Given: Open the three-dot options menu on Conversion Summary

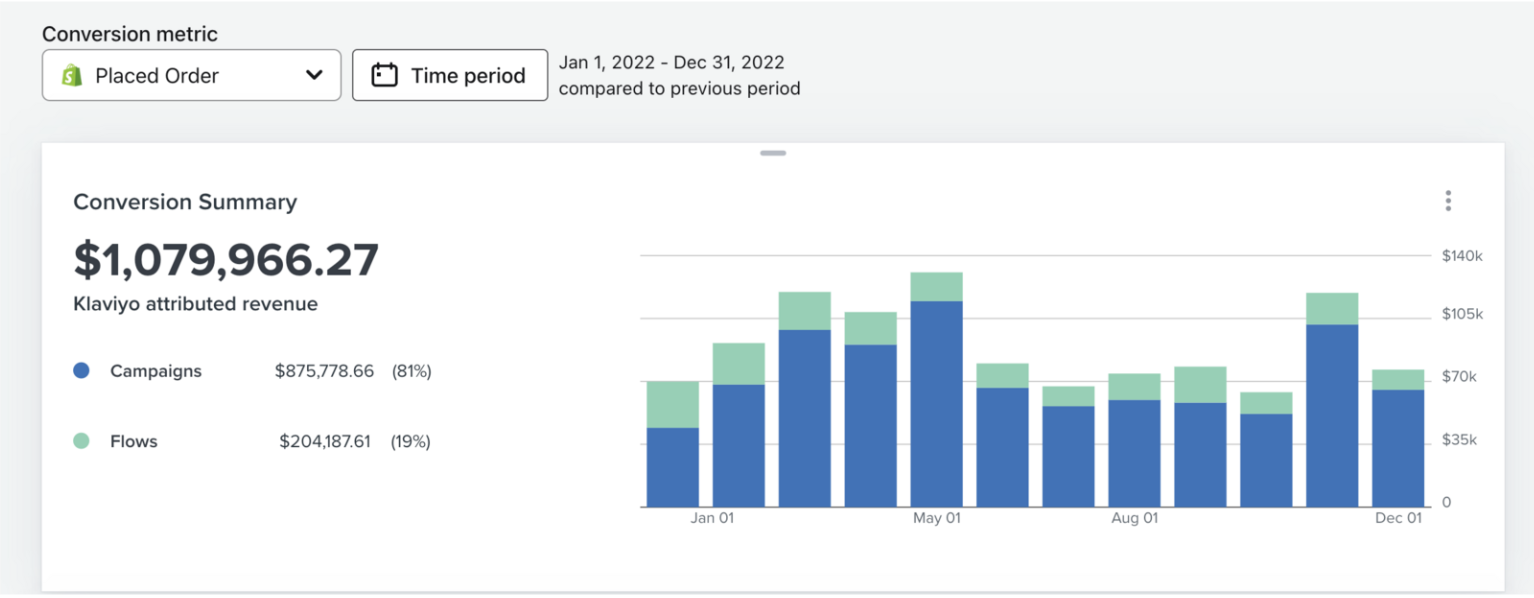Looking at the screenshot, I should tap(1447, 200).
